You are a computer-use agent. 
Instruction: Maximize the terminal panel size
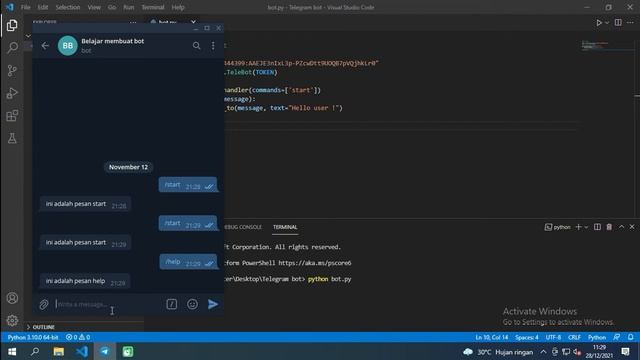point(621,227)
